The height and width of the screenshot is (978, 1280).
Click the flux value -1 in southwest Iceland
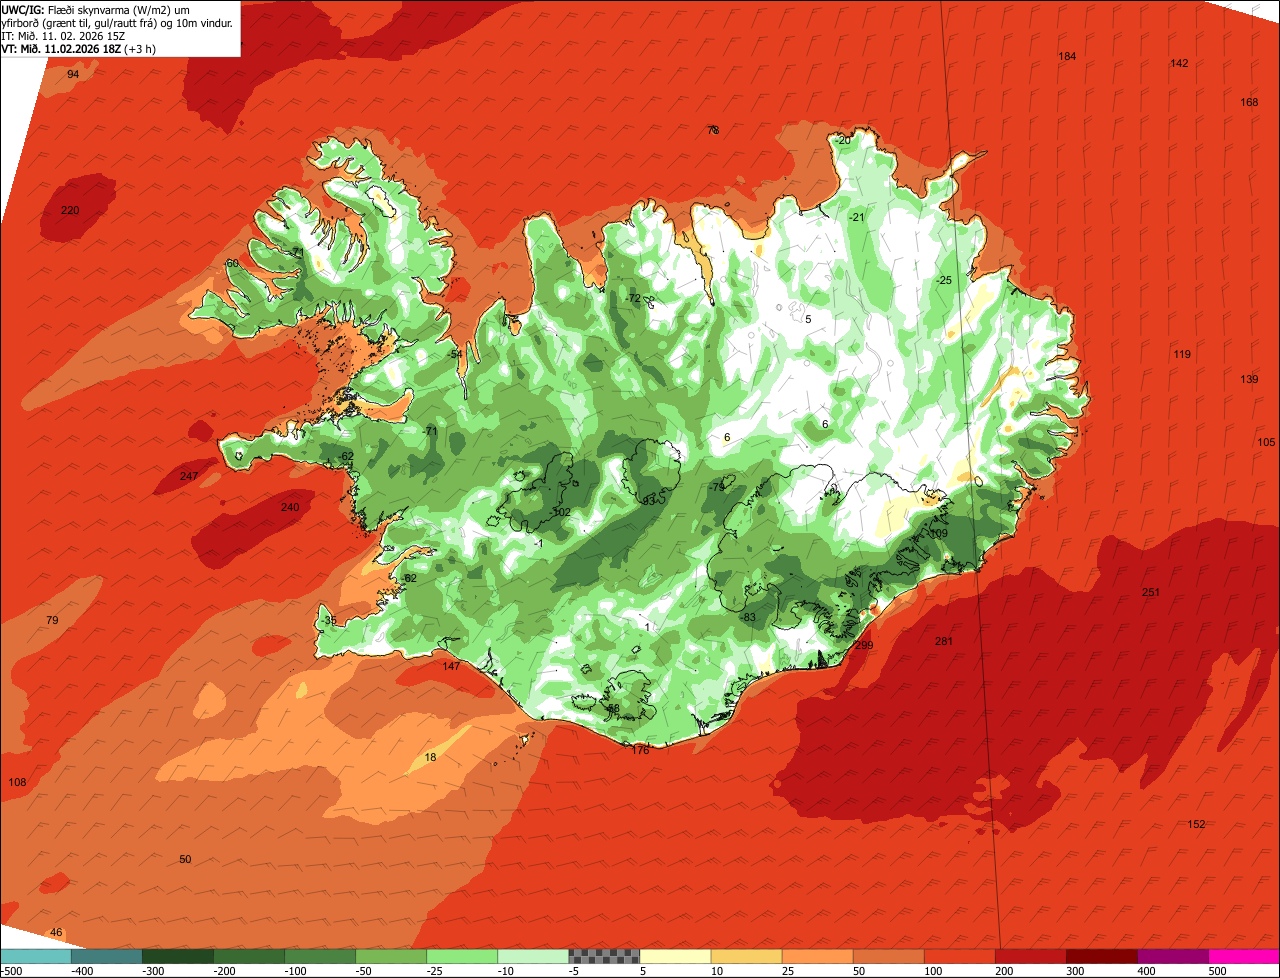tap(538, 543)
